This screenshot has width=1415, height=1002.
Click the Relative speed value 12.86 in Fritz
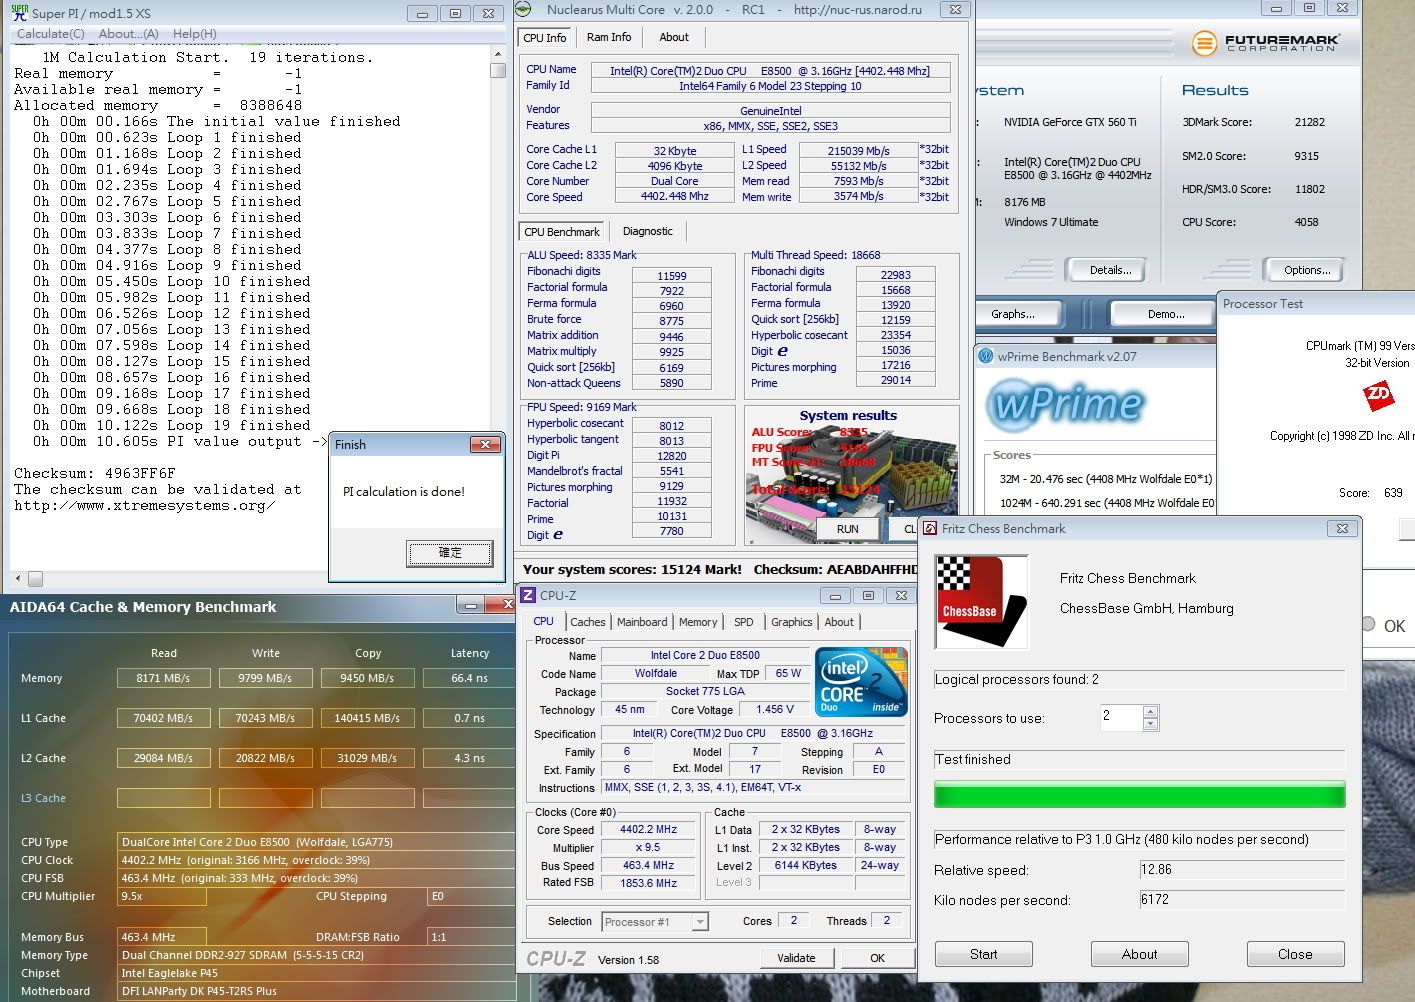(1242, 870)
